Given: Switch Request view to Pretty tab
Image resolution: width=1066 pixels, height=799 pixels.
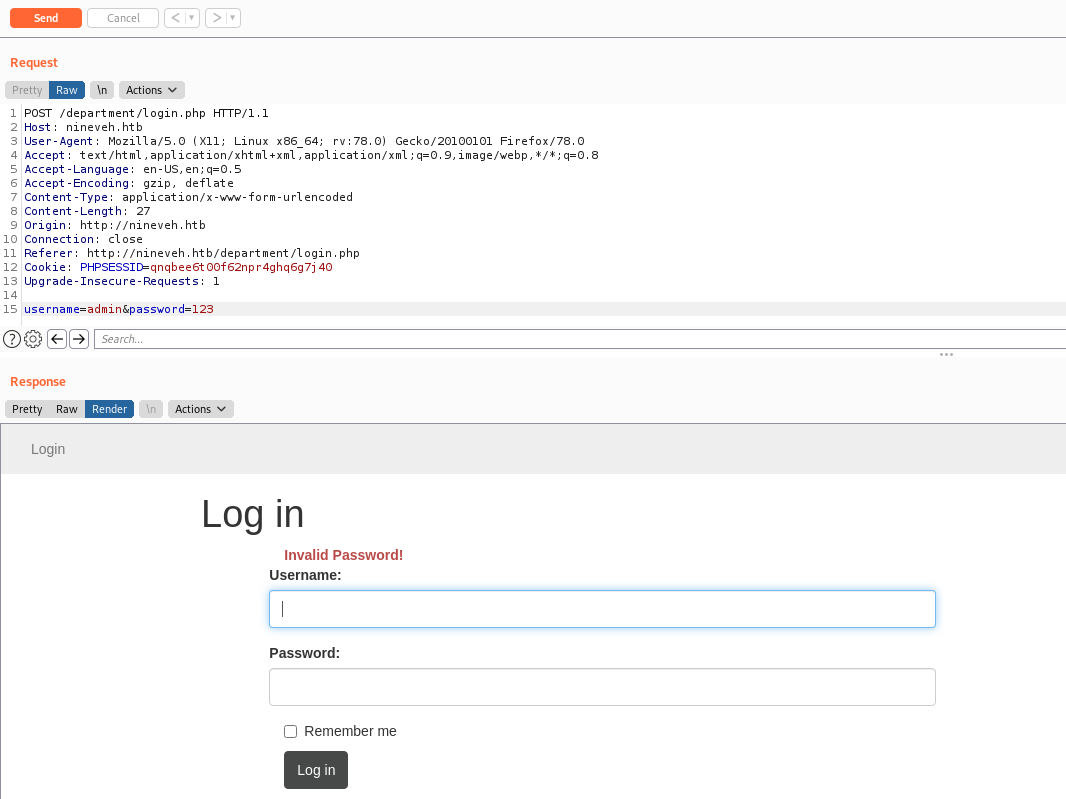Looking at the screenshot, I should [x=27, y=90].
